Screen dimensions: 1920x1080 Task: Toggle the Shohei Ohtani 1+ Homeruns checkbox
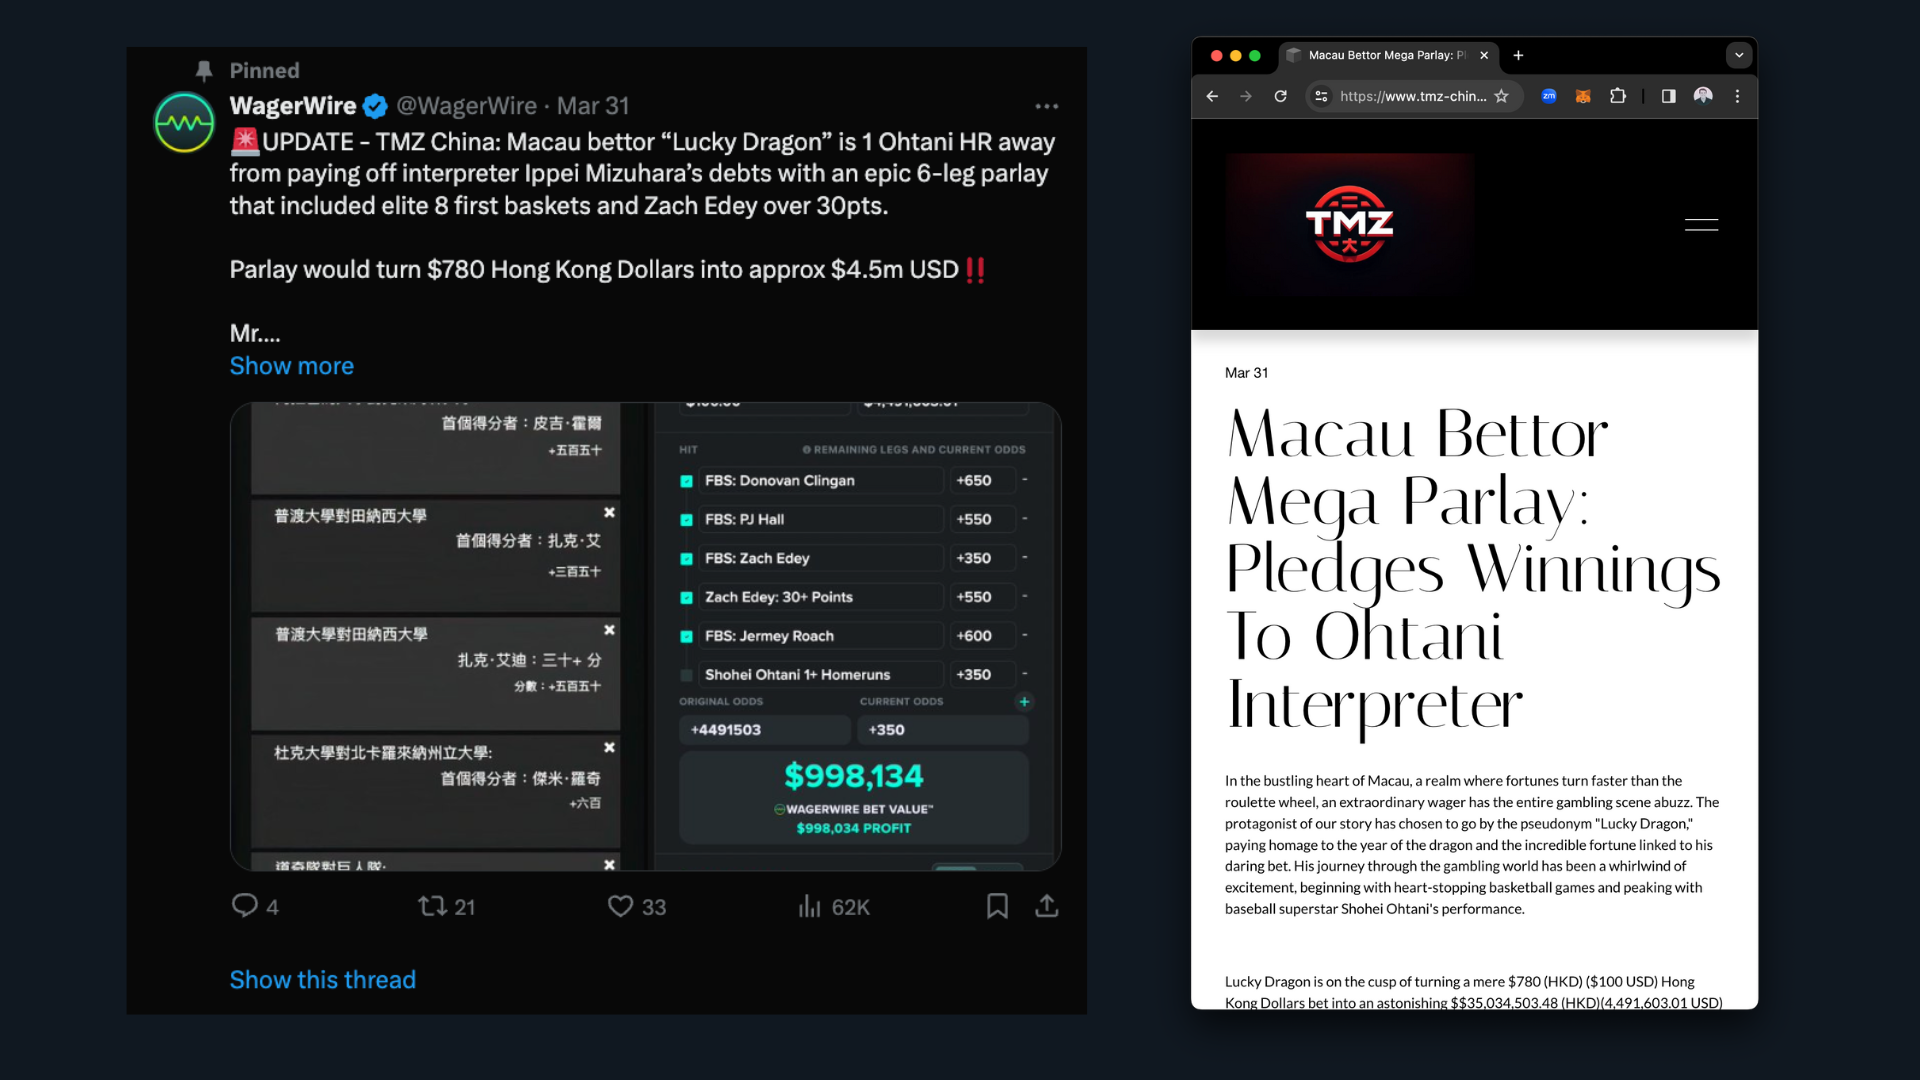(x=687, y=675)
